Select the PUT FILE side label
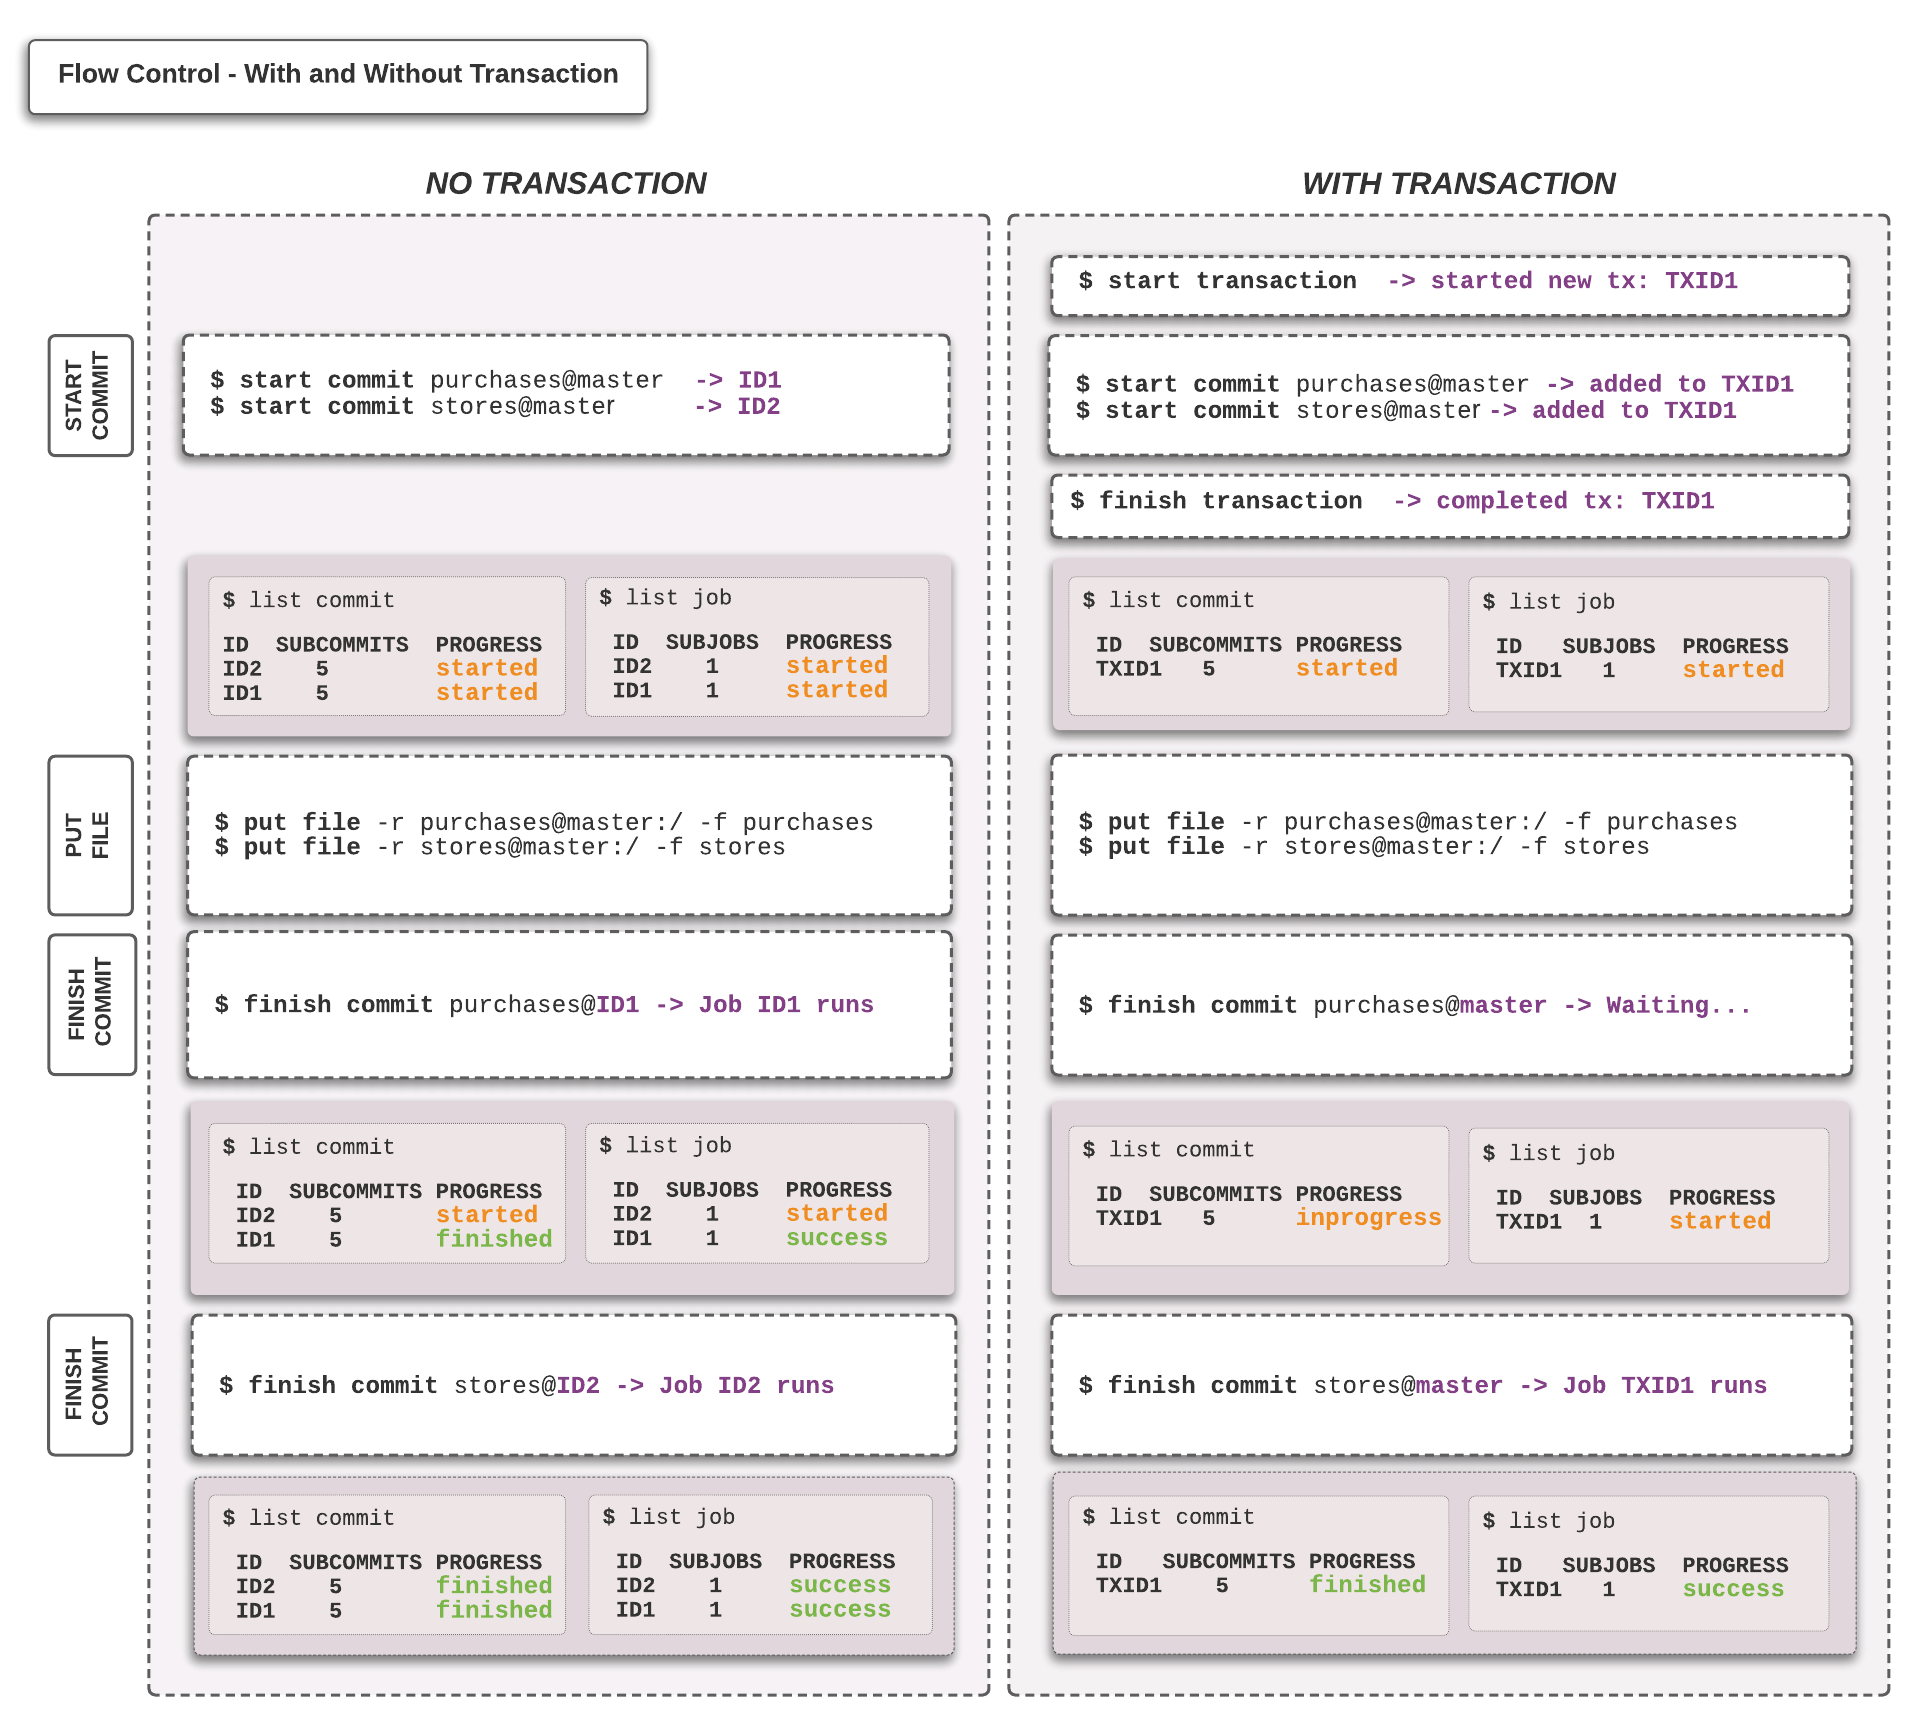 click(90, 835)
